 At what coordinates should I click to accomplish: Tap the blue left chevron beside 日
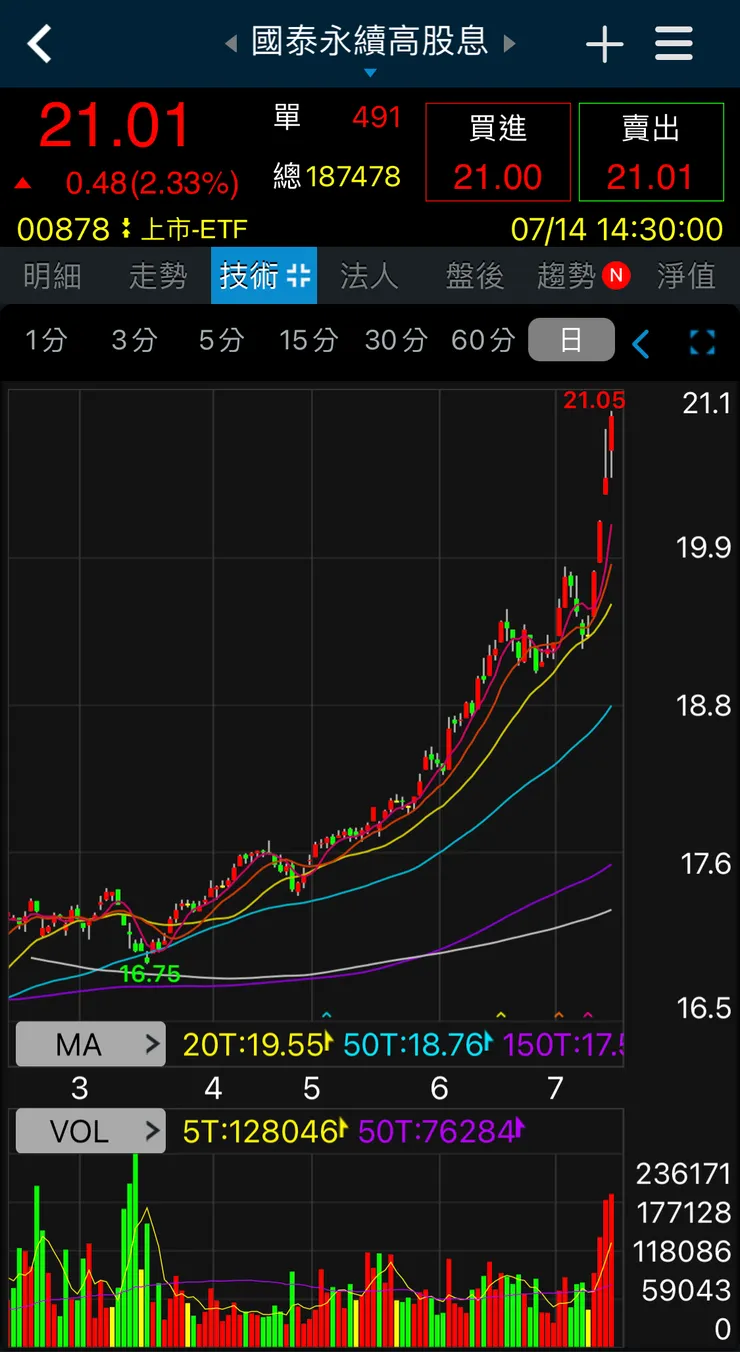tap(641, 344)
